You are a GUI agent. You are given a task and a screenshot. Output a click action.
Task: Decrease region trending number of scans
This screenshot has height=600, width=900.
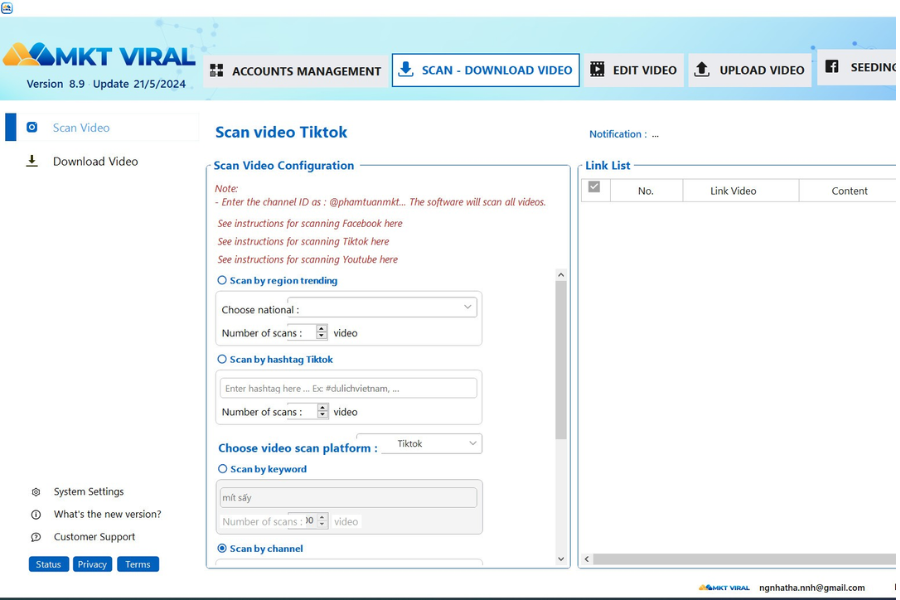(x=321, y=336)
